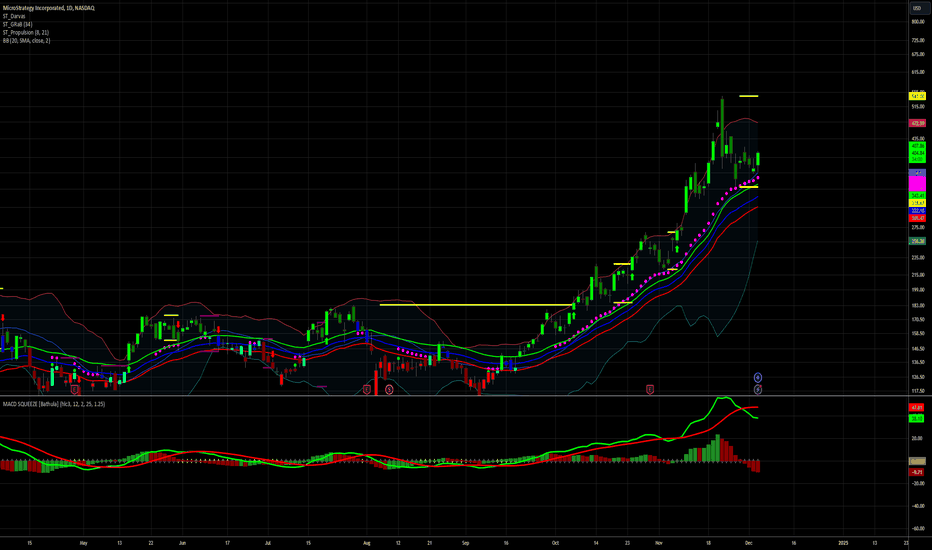932x550 pixels.
Task: Click the red earnings marker near late October
Action: click(x=650, y=388)
